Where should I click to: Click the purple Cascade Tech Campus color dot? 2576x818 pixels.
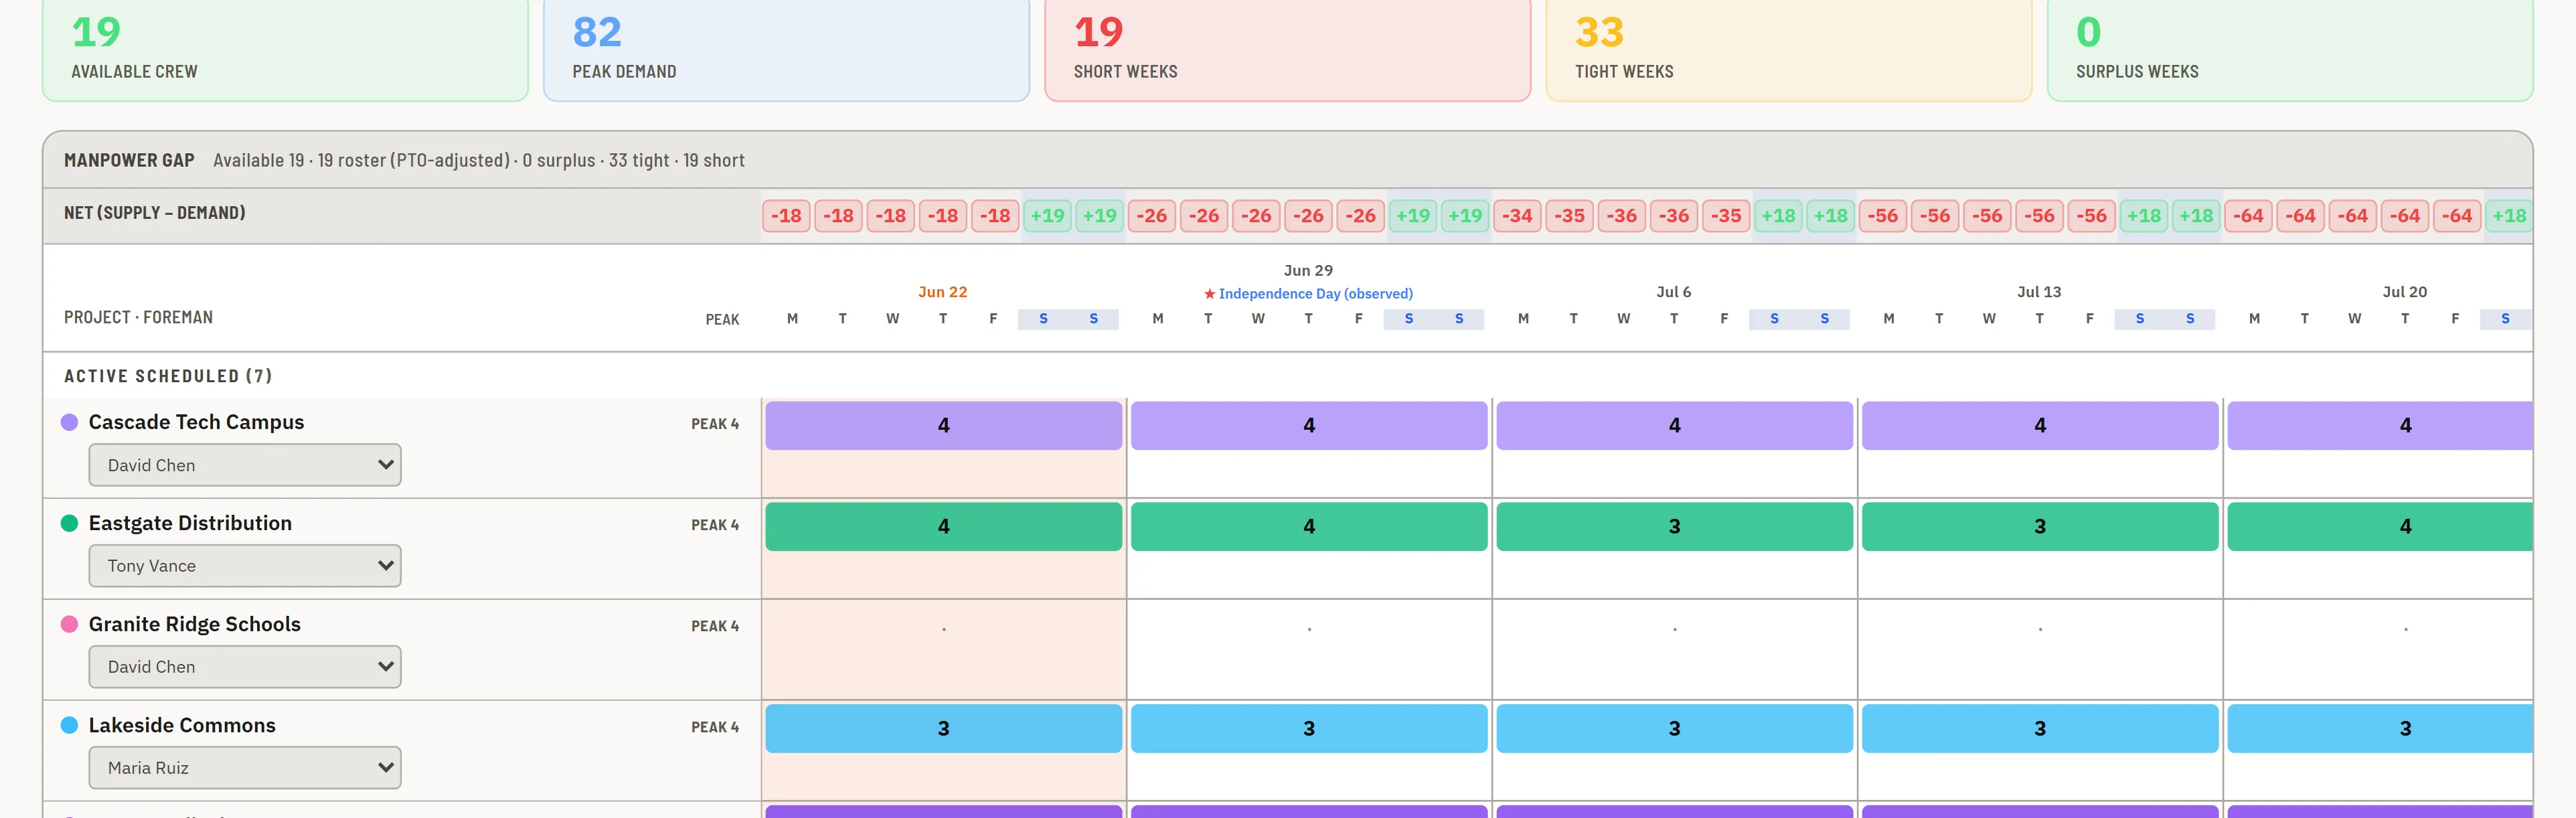point(69,422)
